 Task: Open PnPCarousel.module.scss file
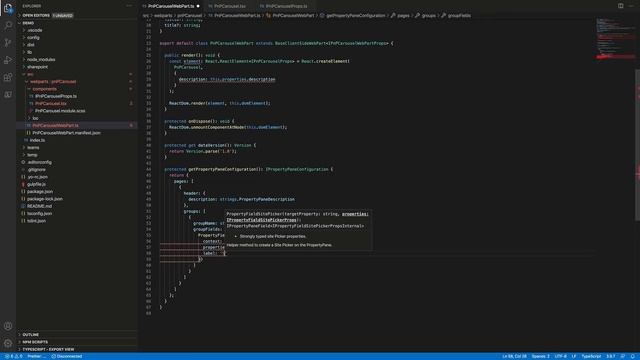[x=60, y=111]
